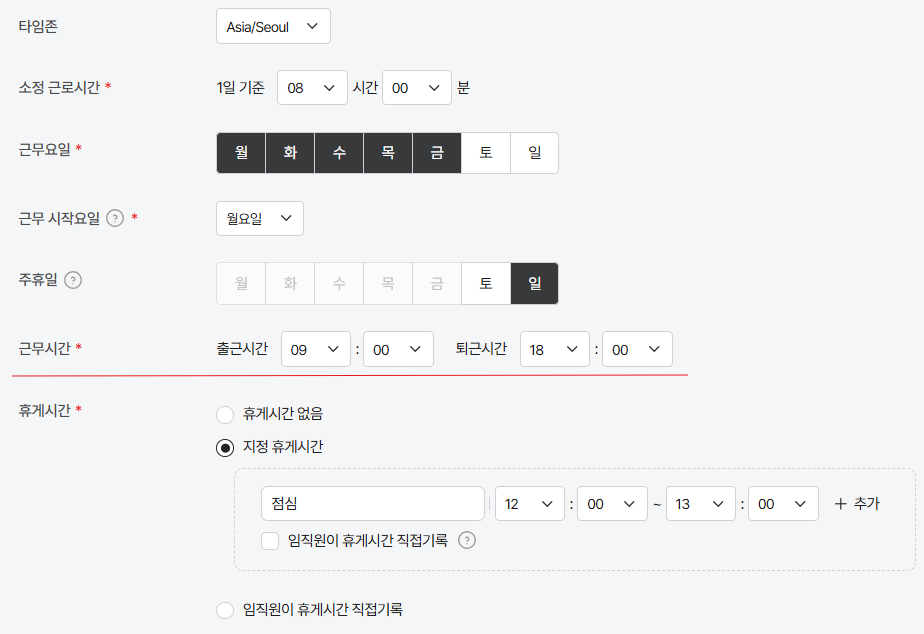
Task: Click 일 in 주휴일 row
Action: coord(534,283)
